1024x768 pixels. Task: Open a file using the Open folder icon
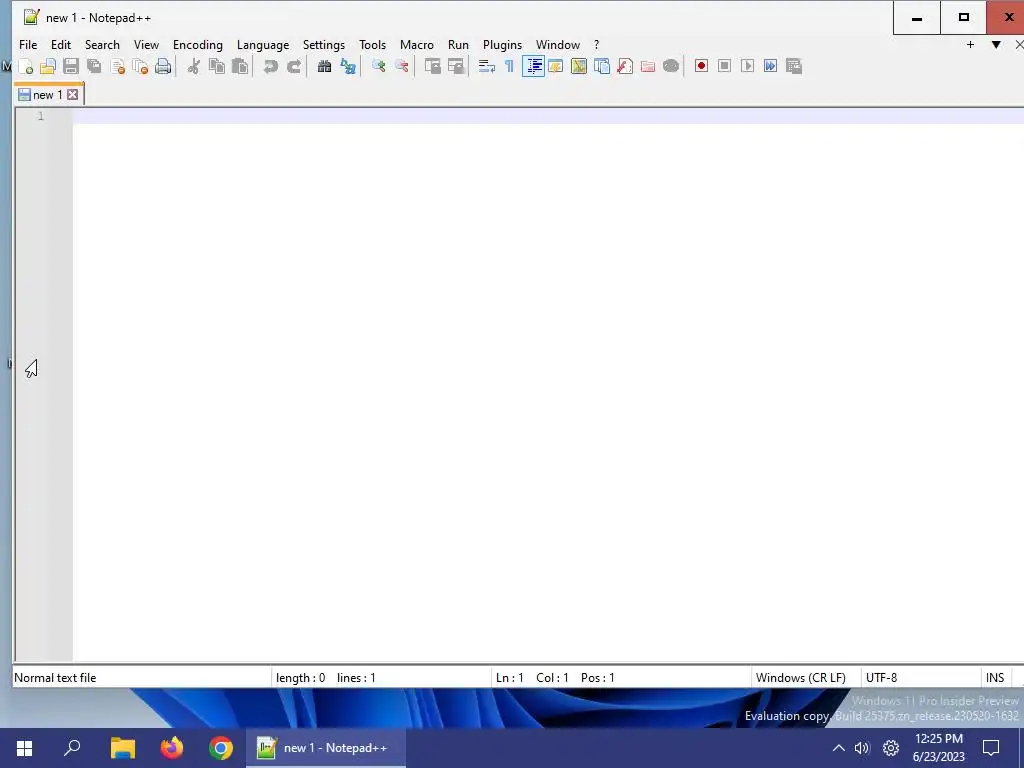click(48, 66)
